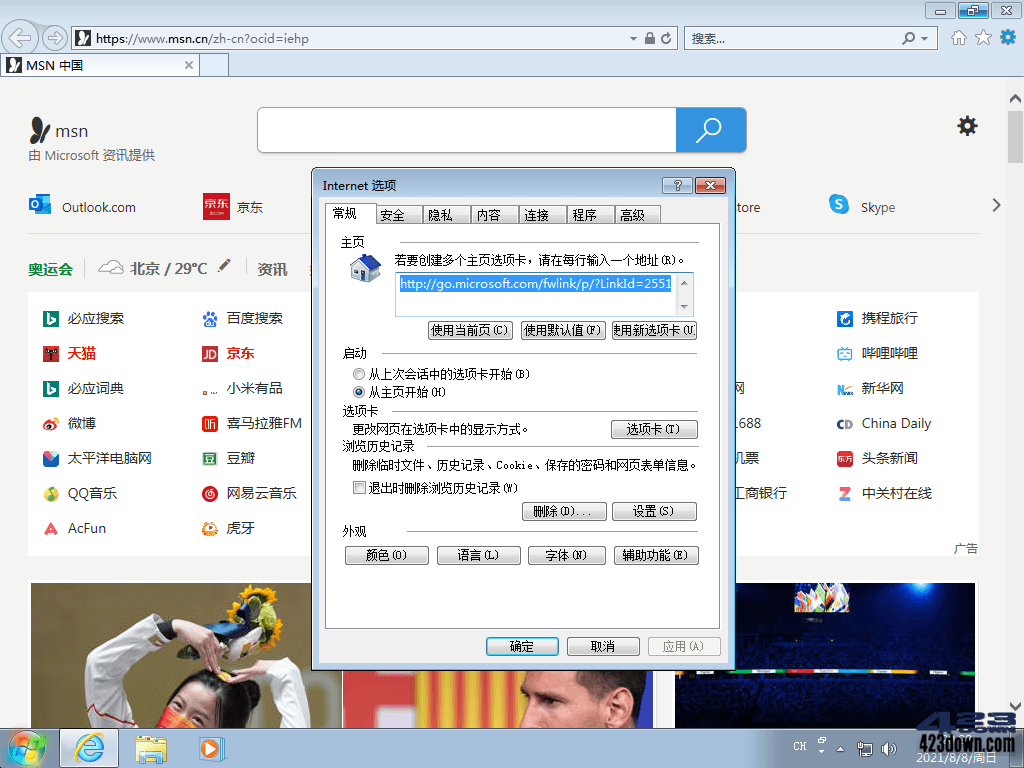
Task: Click the MSN search magnifier button
Action: point(710,130)
